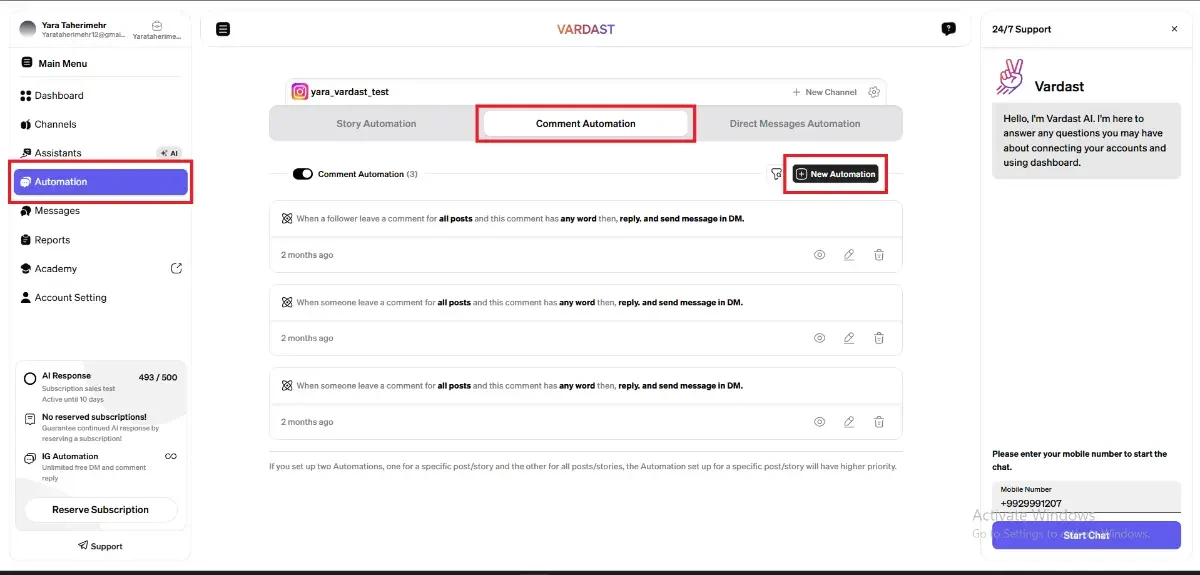
Task: Click the Academy external link icon
Action: tap(176, 268)
